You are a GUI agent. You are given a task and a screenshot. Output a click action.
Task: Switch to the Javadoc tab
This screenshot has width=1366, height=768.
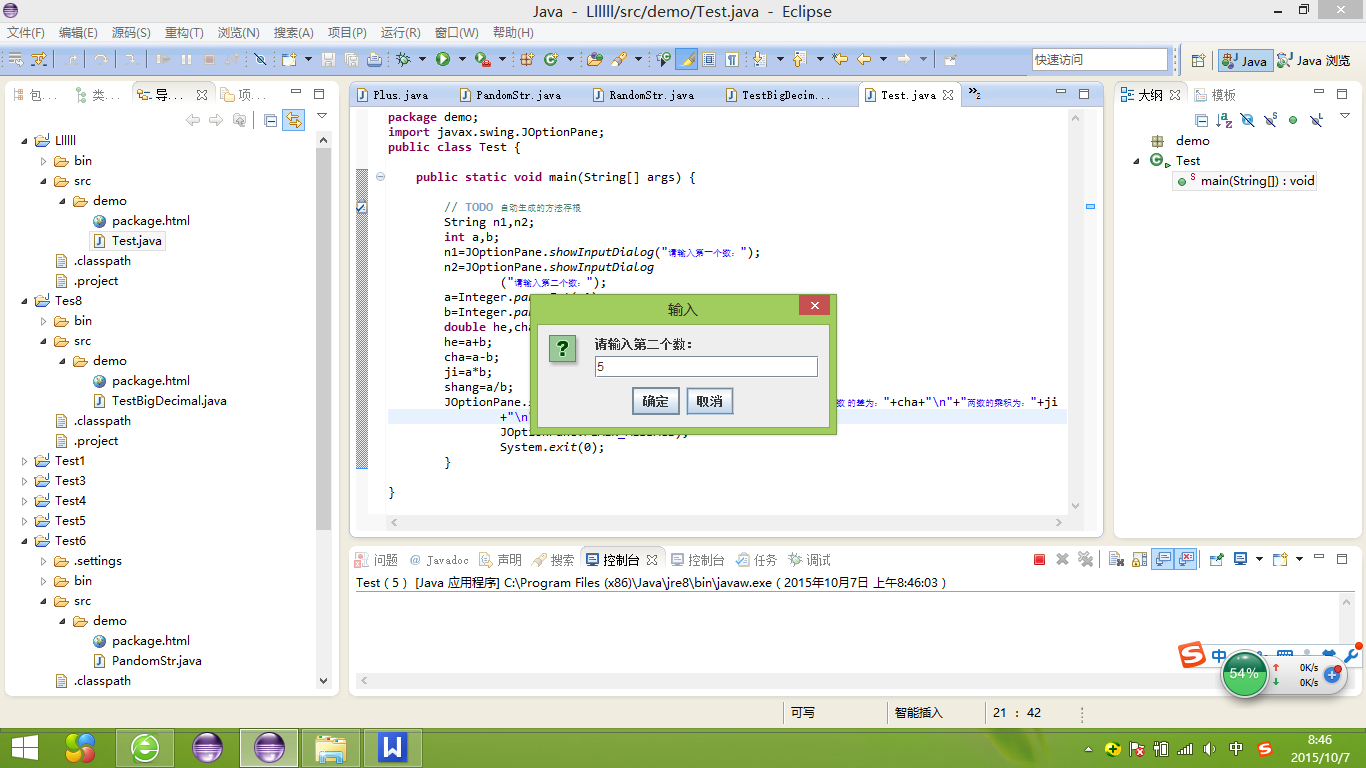[x=439, y=560]
